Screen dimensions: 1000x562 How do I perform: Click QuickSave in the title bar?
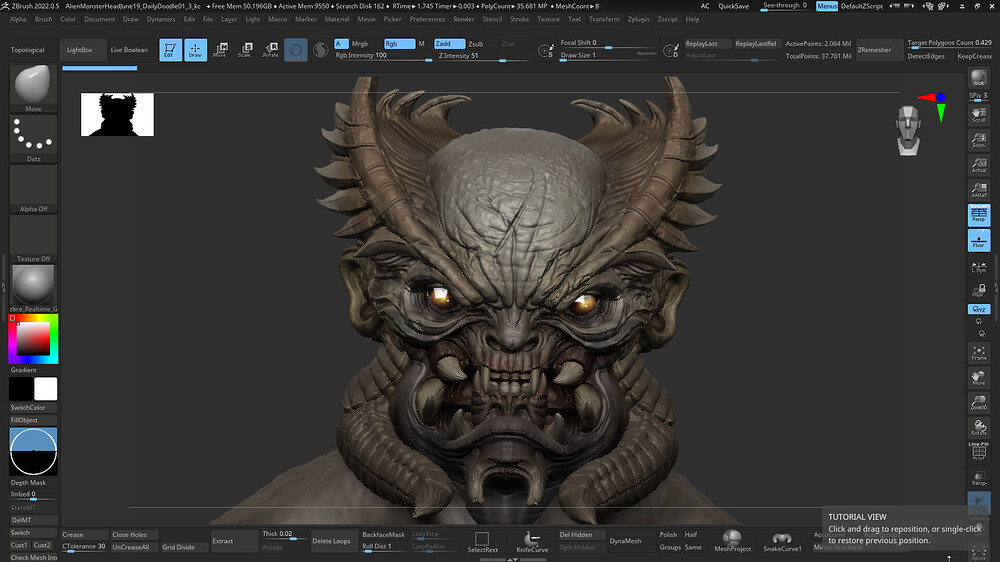pos(733,6)
